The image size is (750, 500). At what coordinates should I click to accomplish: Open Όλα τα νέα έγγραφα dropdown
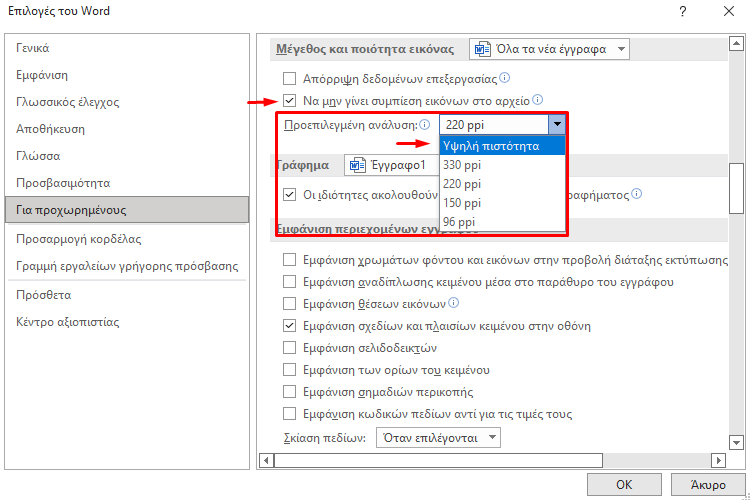pyautogui.click(x=549, y=49)
